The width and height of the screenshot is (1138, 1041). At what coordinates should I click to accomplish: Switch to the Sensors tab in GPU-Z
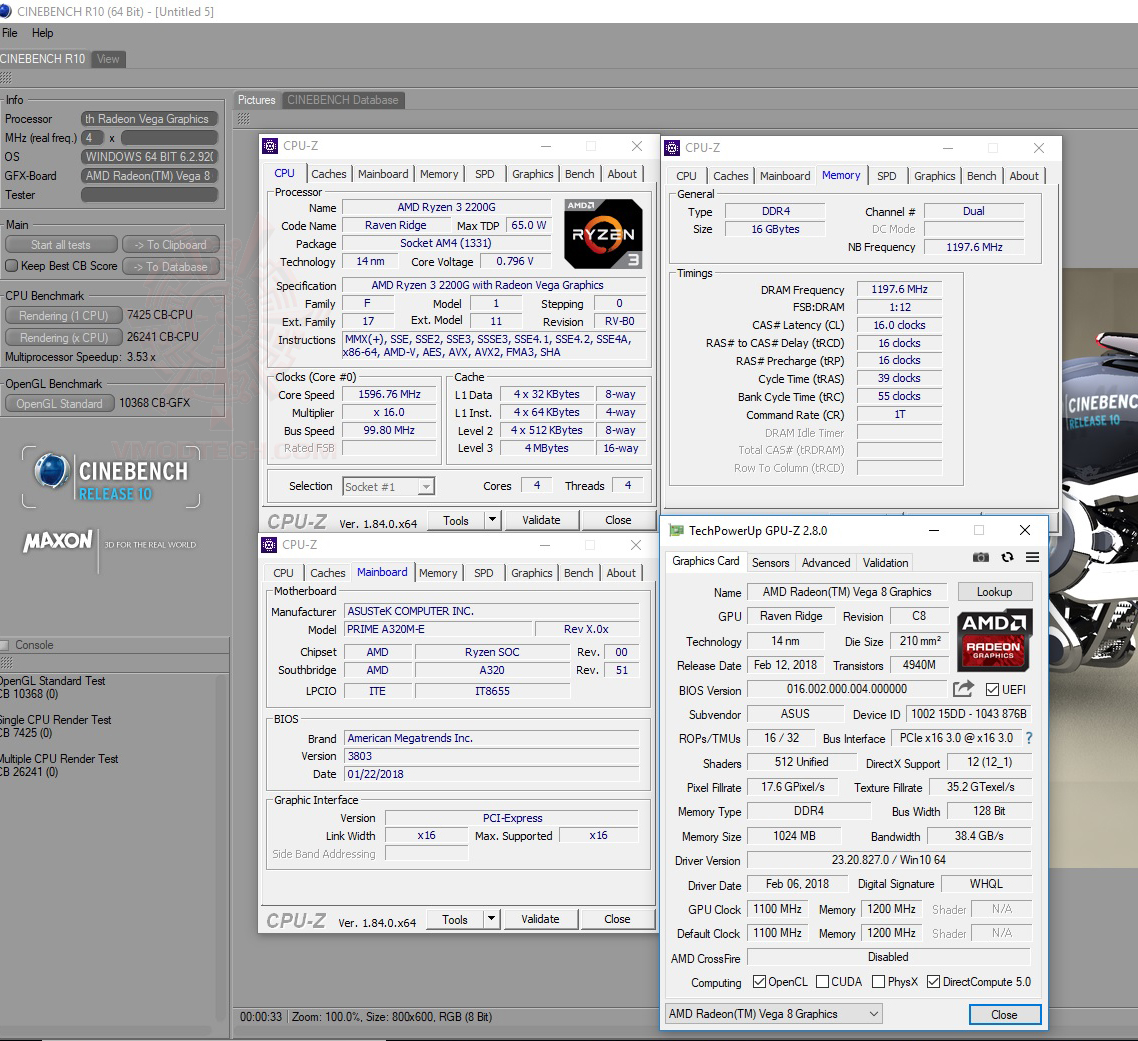(x=770, y=562)
